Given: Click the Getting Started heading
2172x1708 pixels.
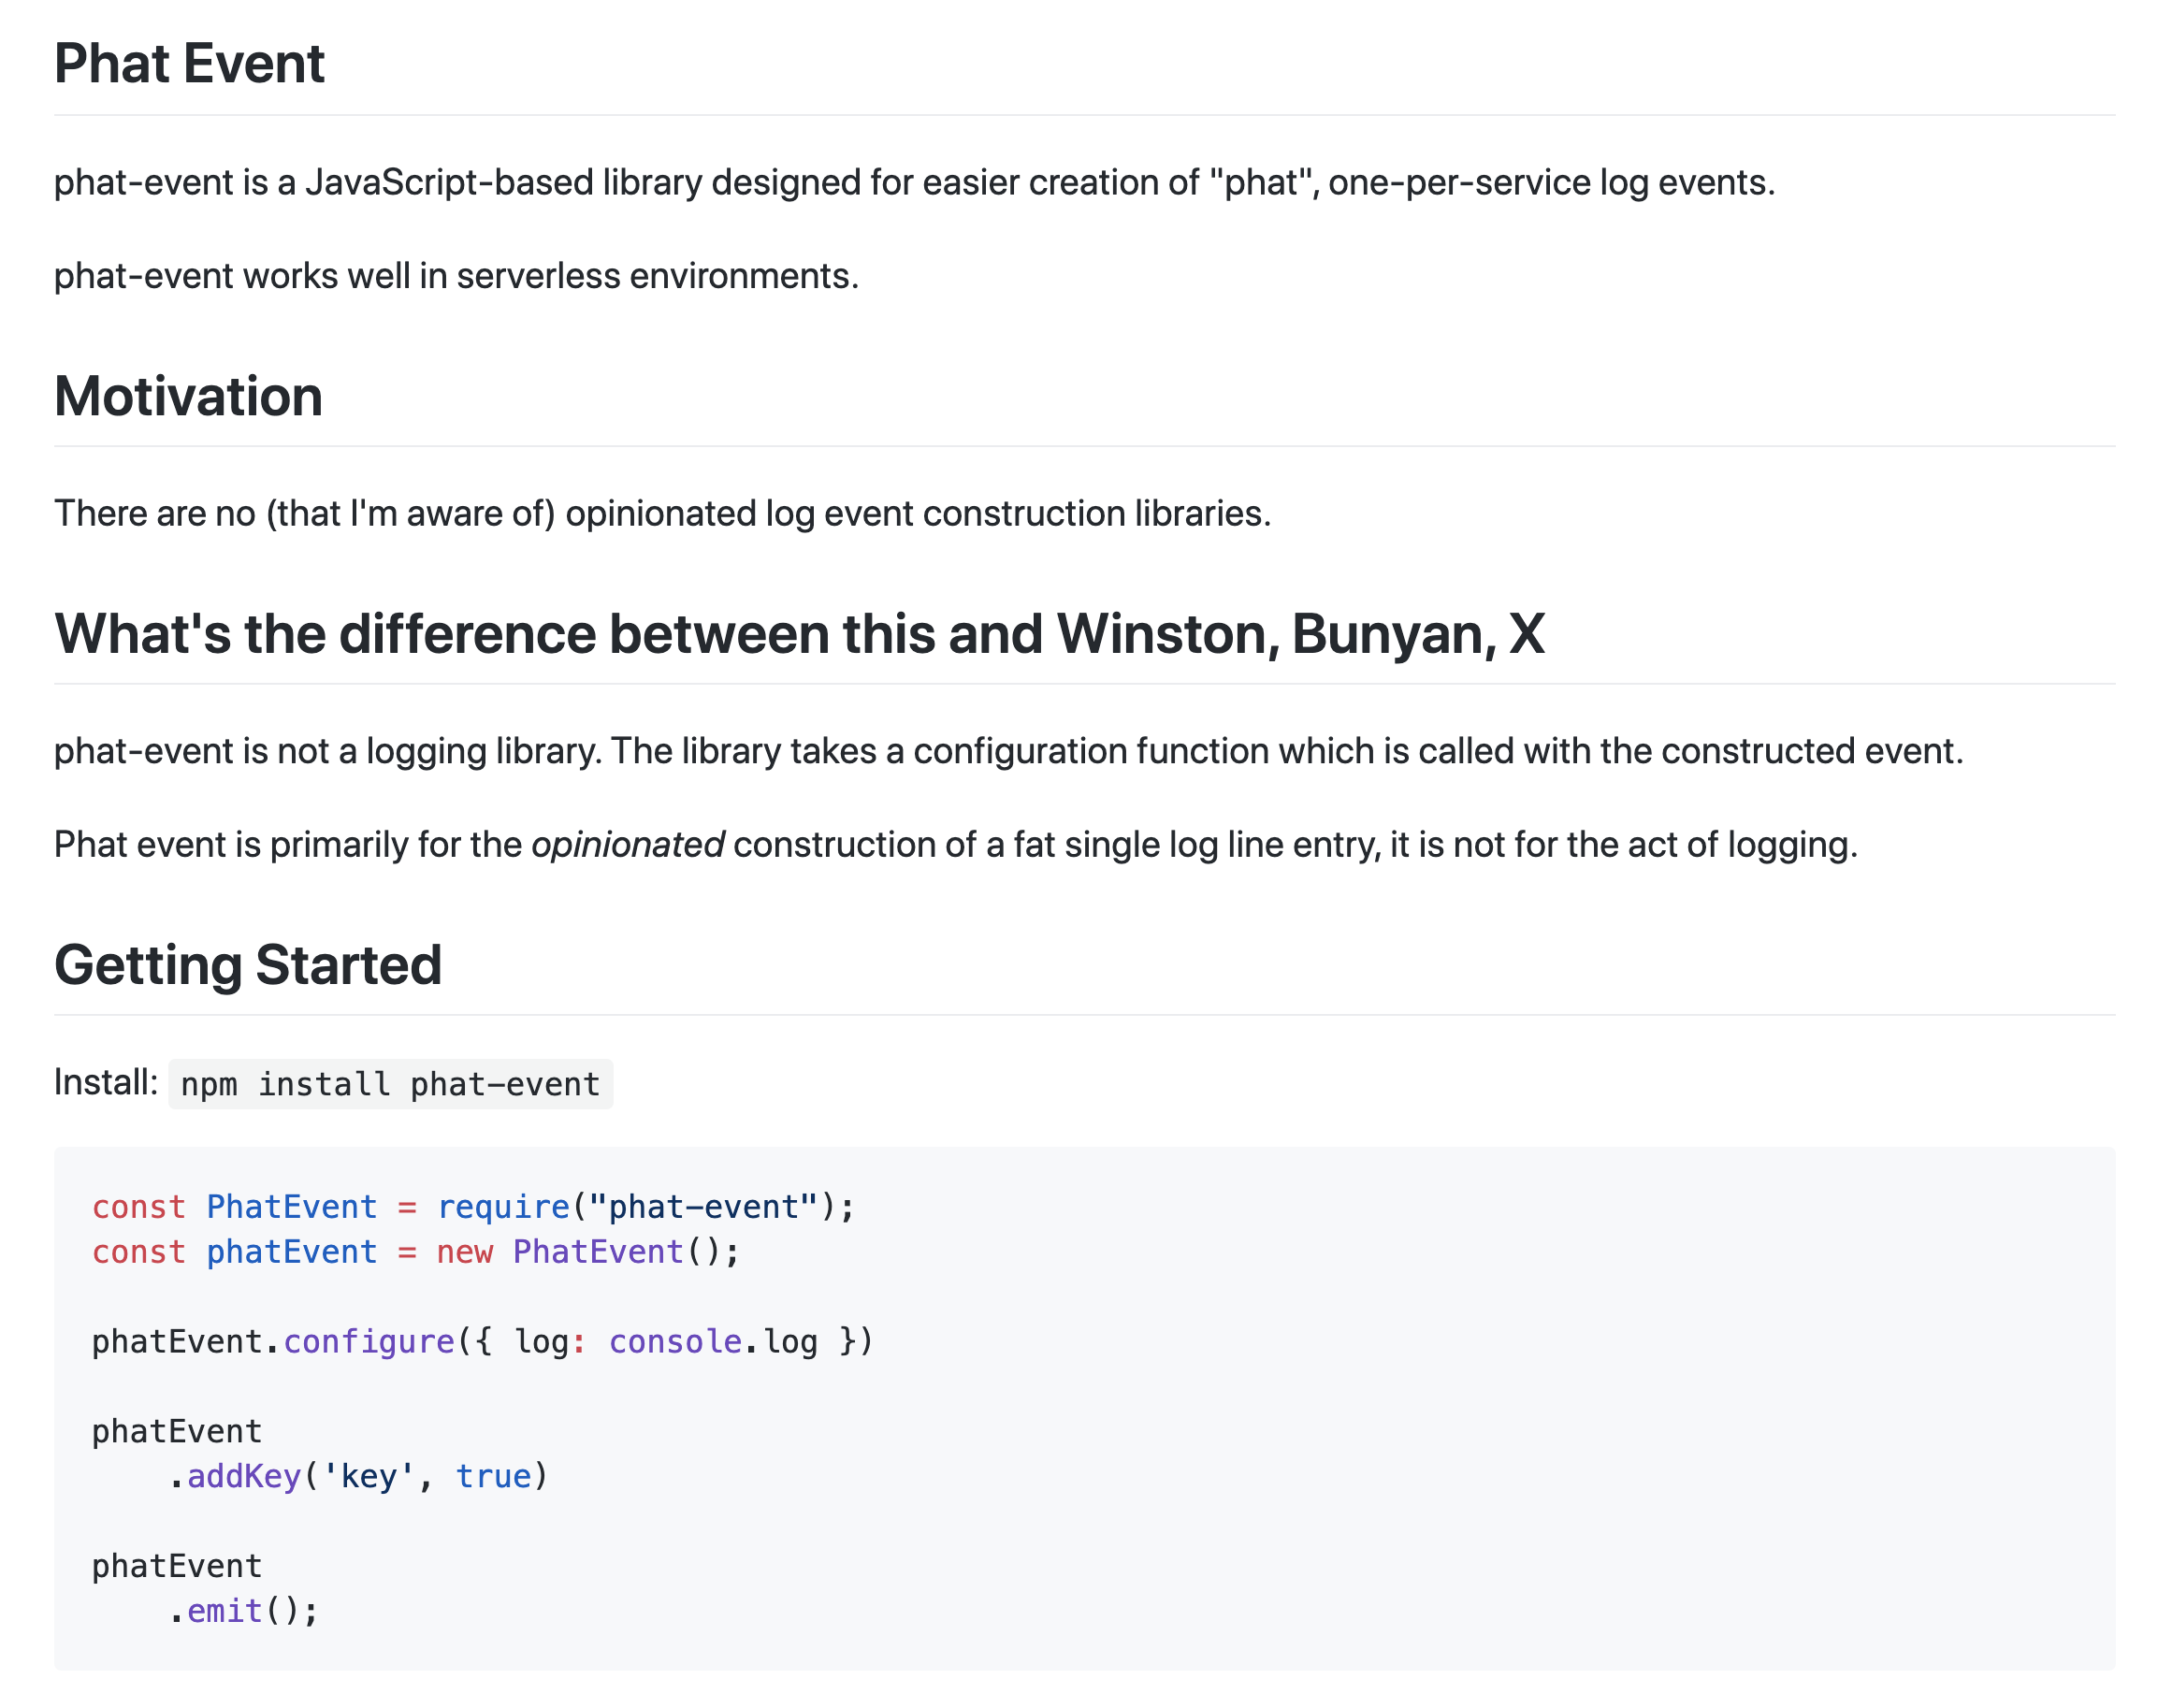Looking at the screenshot, I should coord(248,965).
